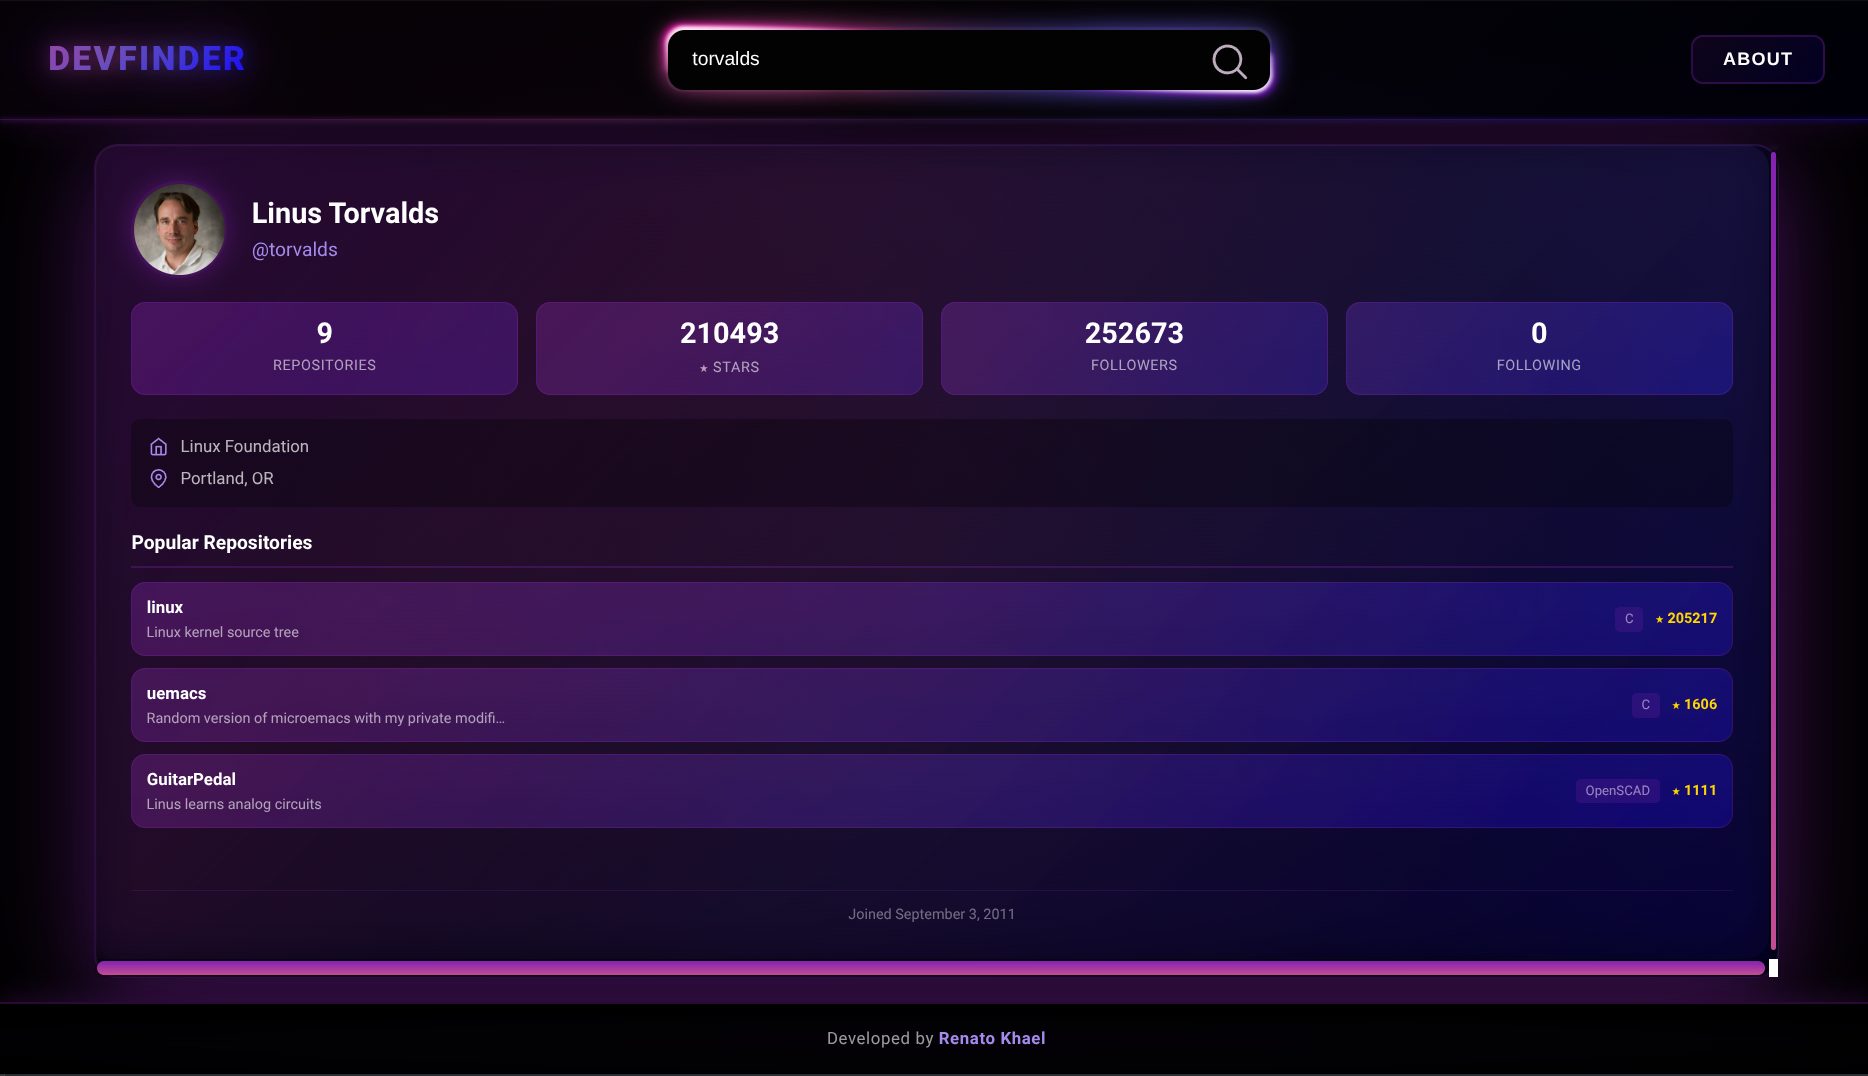Click the small star next to STARS label
The image size is (1868, 1076).
tap(704, 369)
